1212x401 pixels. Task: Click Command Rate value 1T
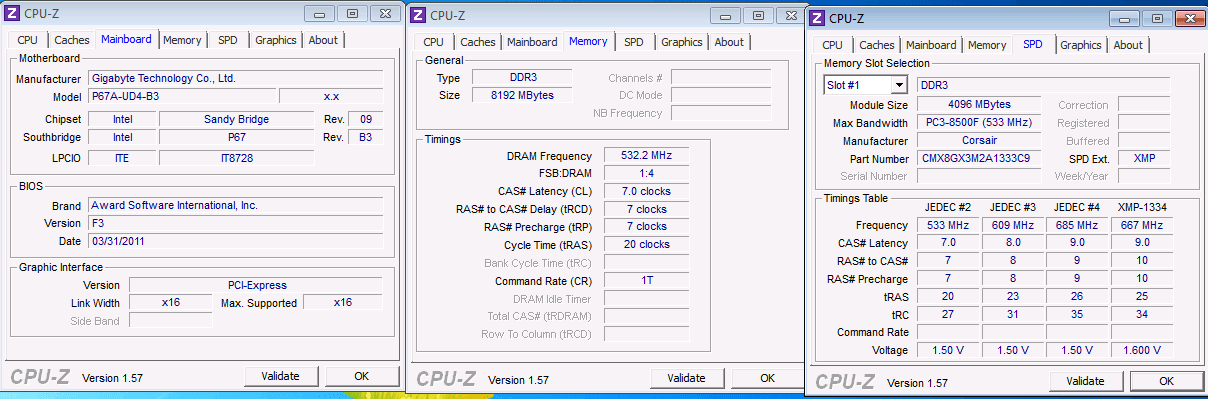646,281
